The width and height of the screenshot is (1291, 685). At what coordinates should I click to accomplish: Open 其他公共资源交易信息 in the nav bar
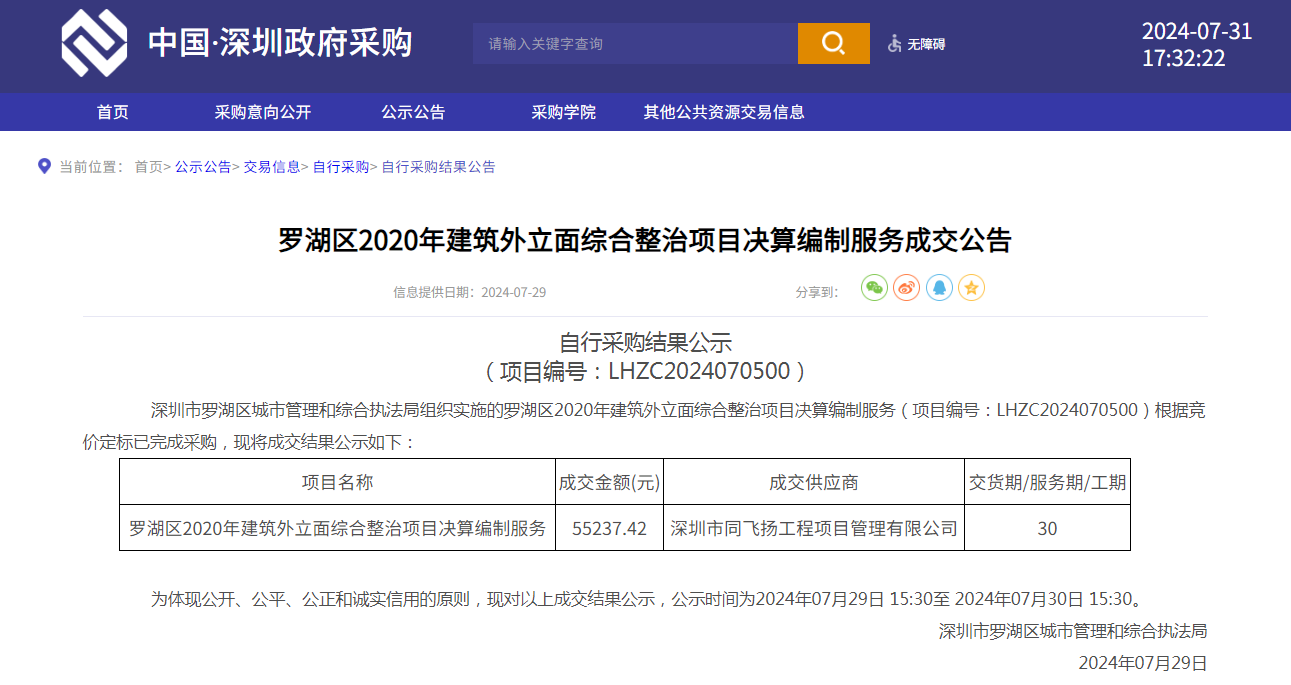click(x=724, y=112)
